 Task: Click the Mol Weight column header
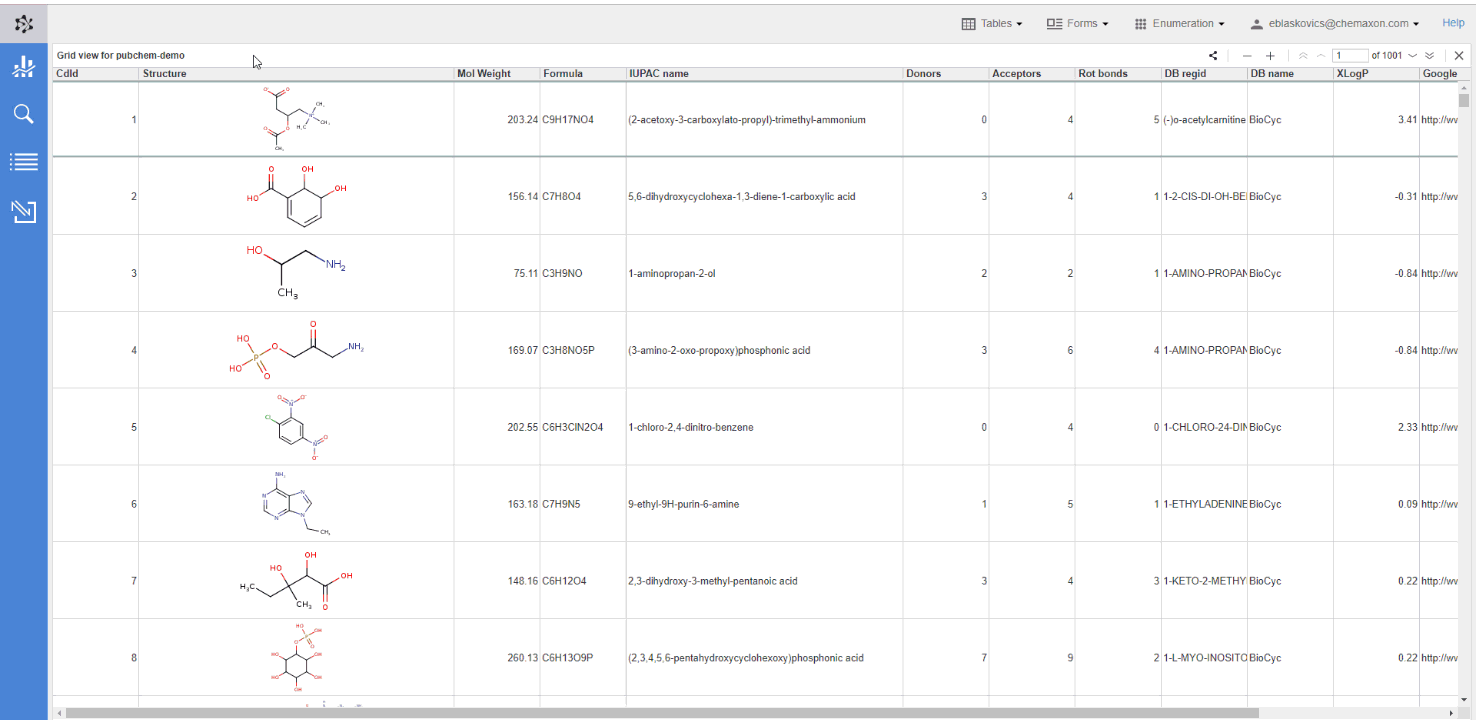click(x=484, y=73)
